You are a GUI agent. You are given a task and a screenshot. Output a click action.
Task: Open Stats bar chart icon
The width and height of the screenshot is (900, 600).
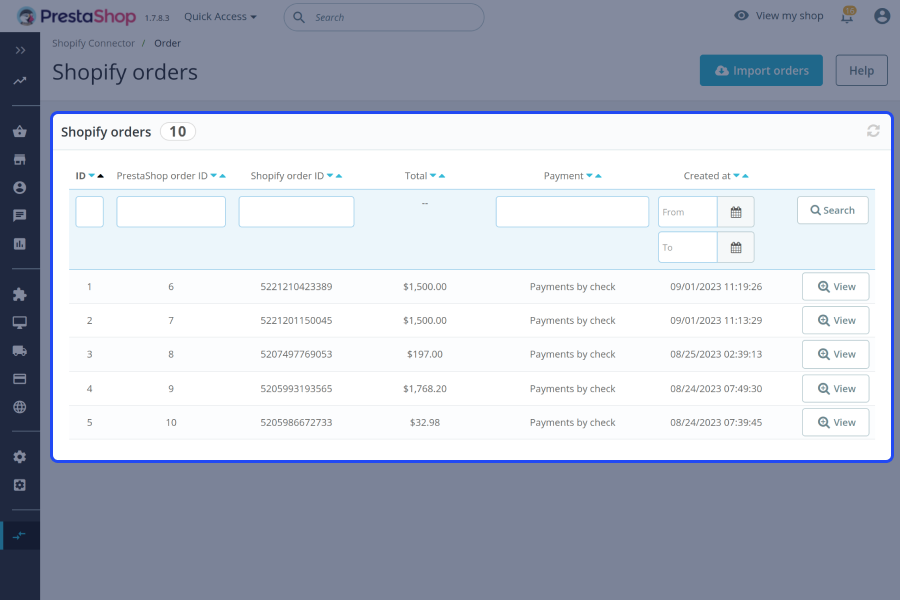coord(20,244)
